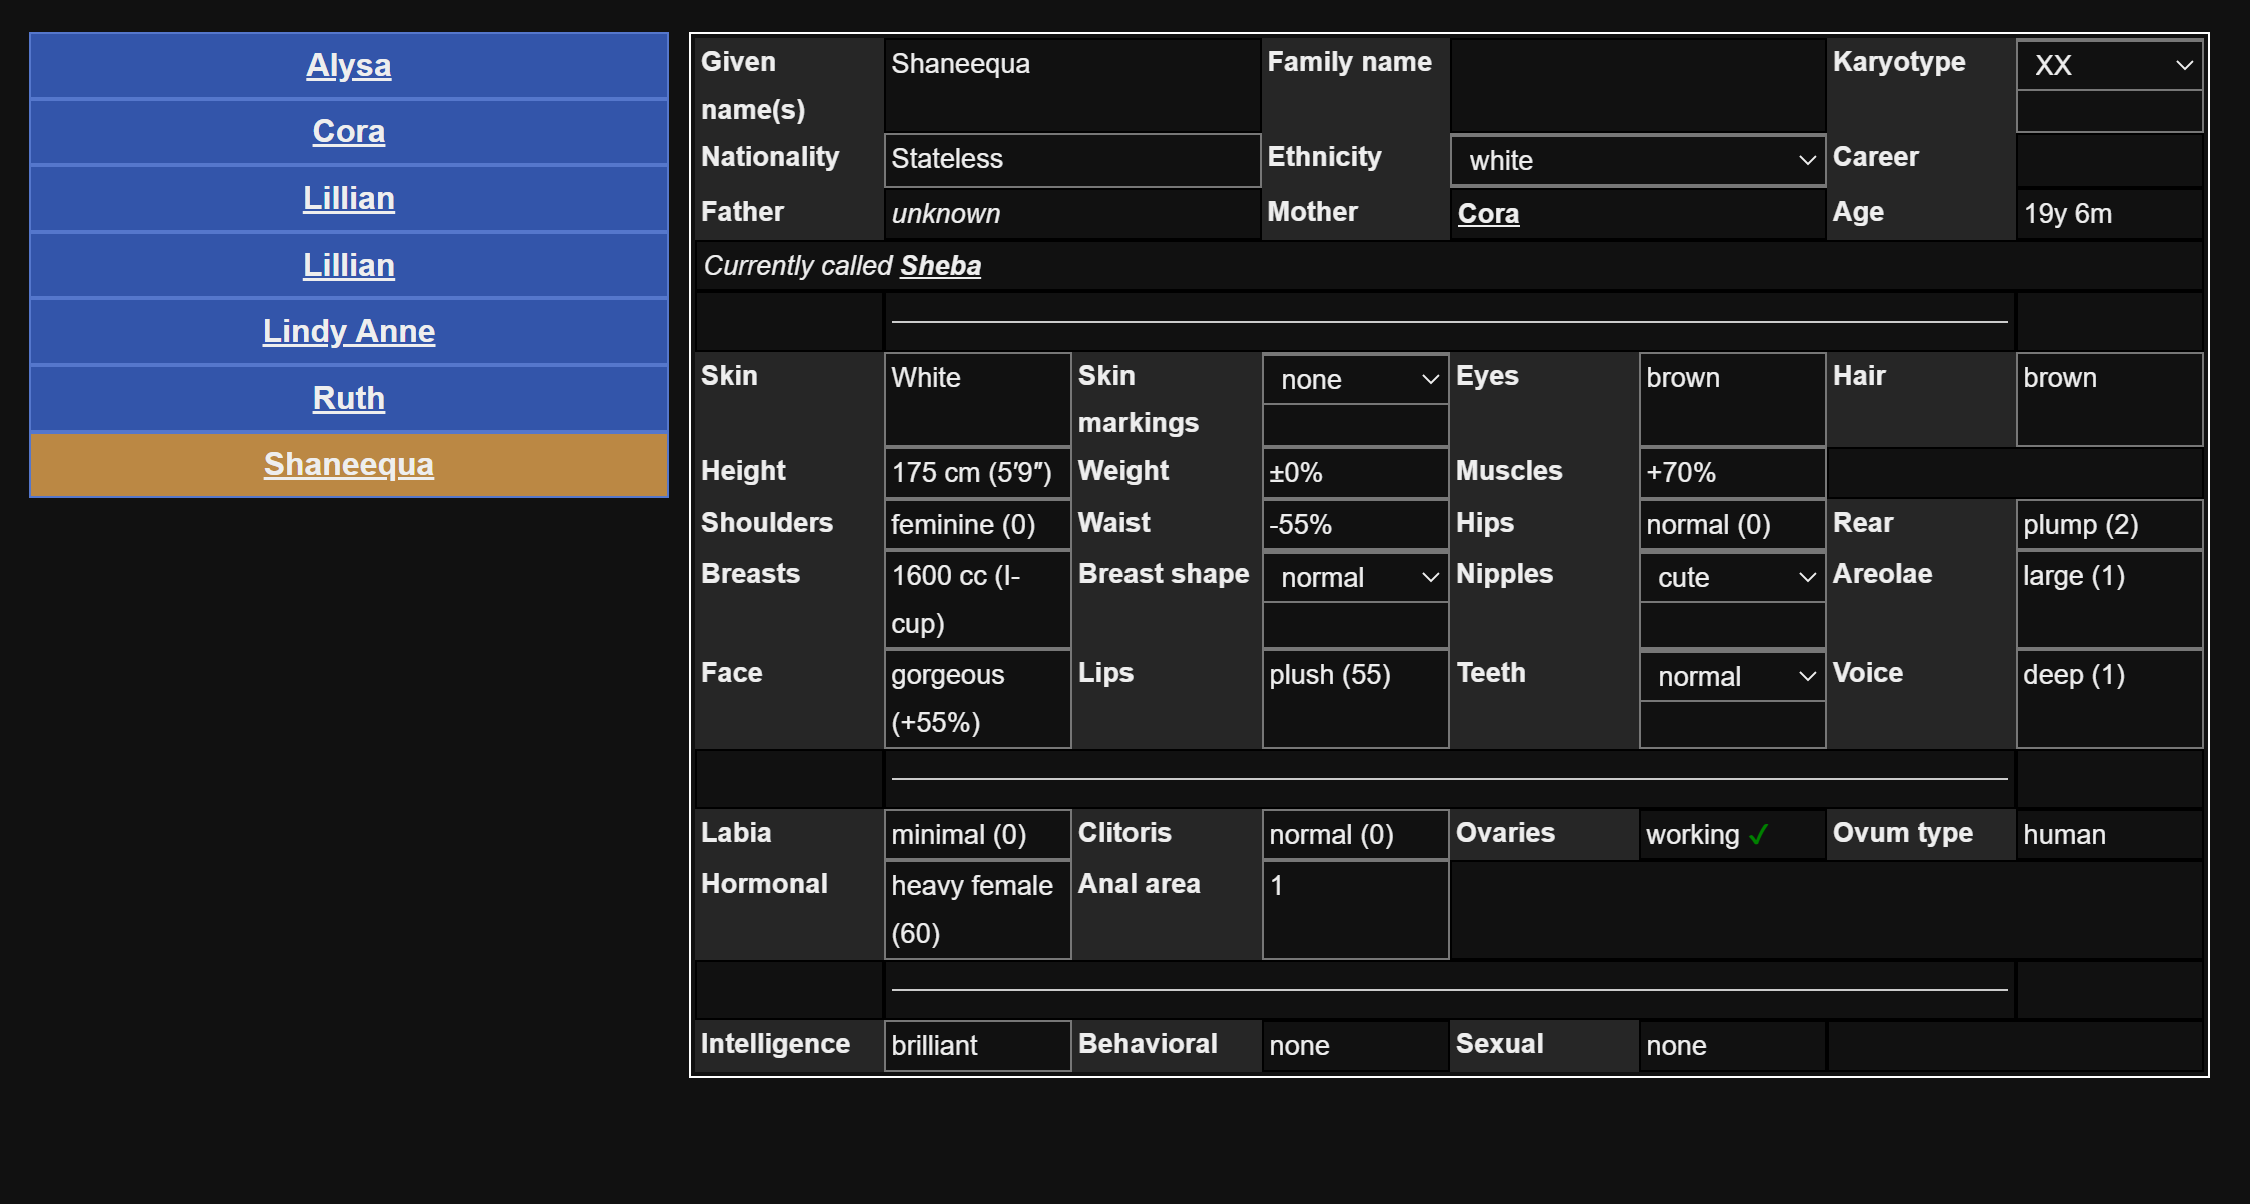Open the Sheba current-name link
This screenshot has height=1204, width=2250.
pyautogui.click(x=939, y=265)
